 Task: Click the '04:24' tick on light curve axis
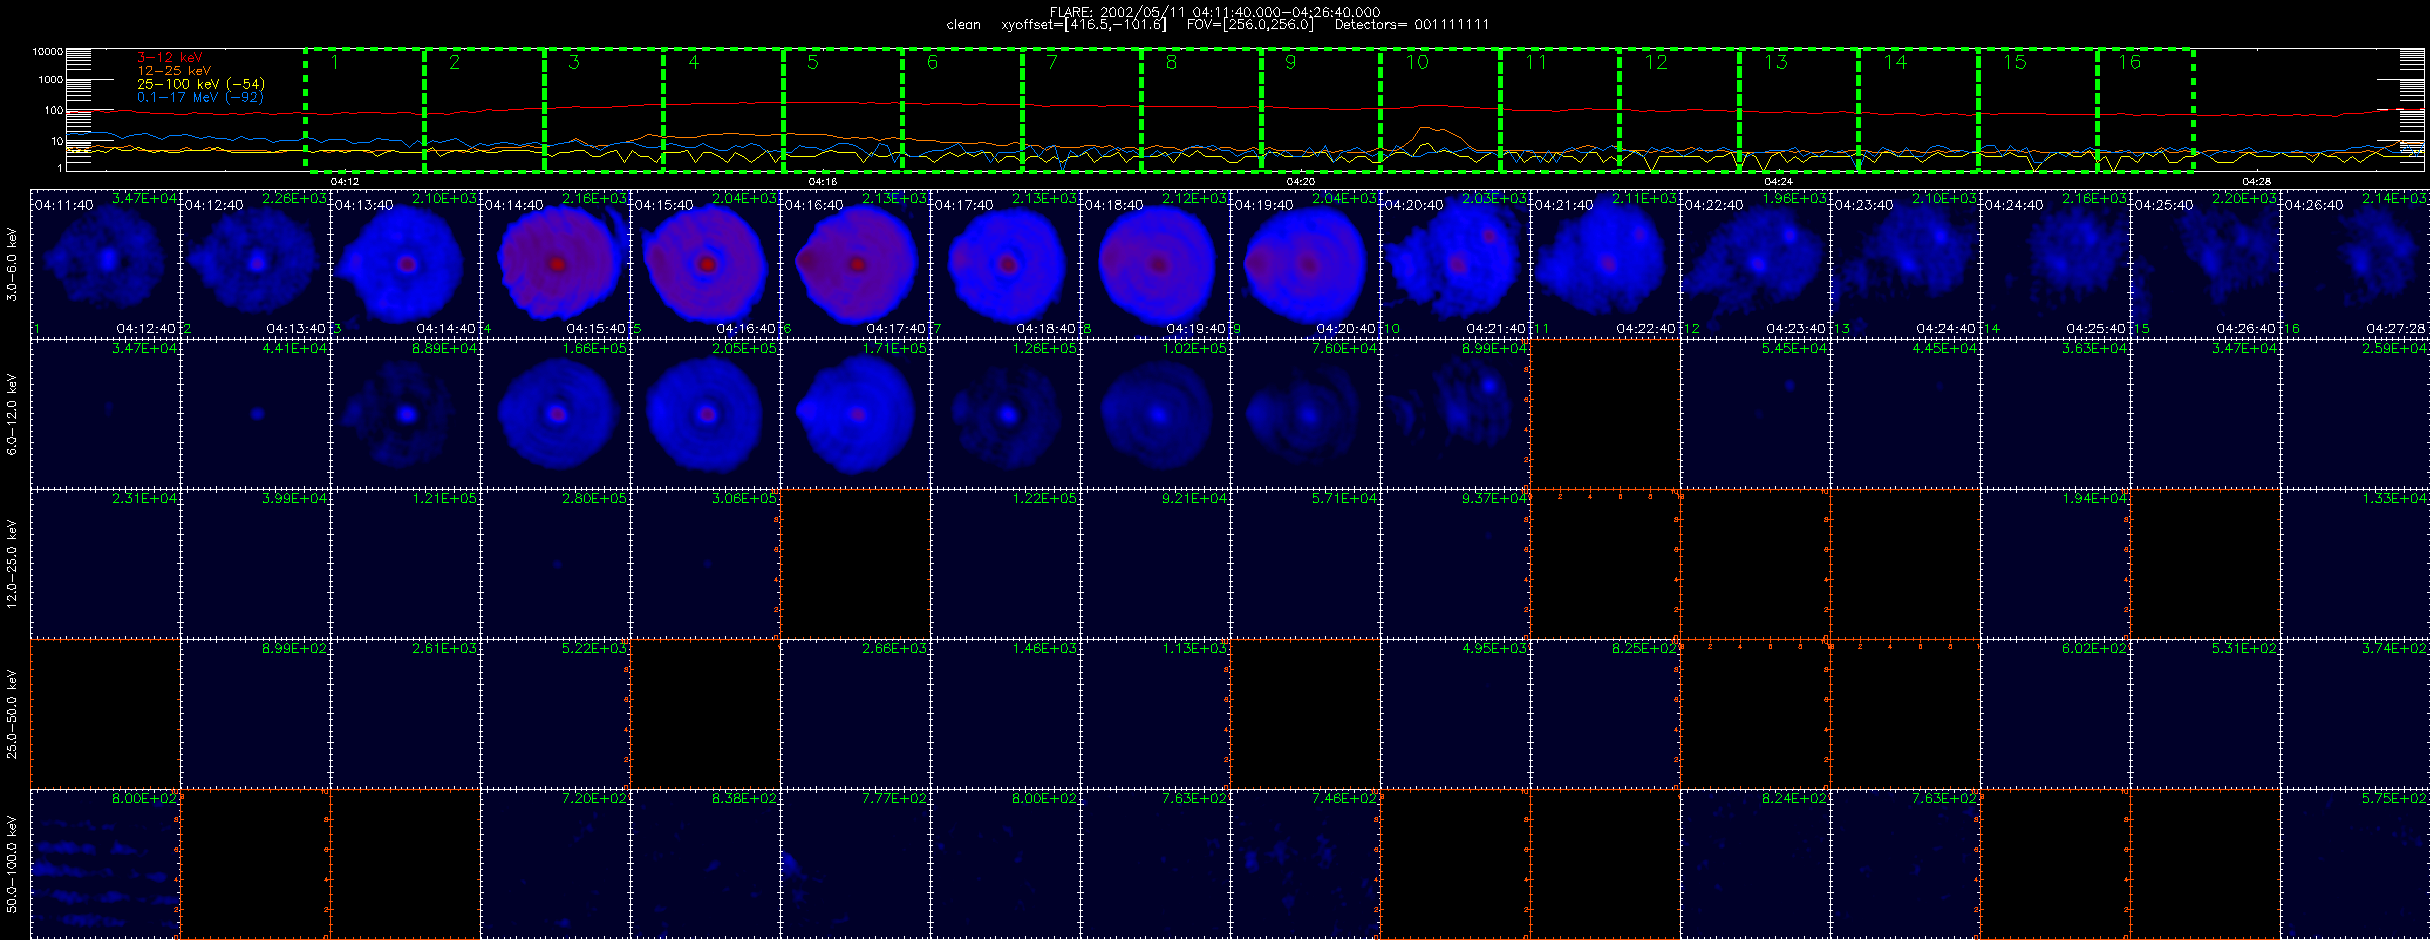[1778, 182]
